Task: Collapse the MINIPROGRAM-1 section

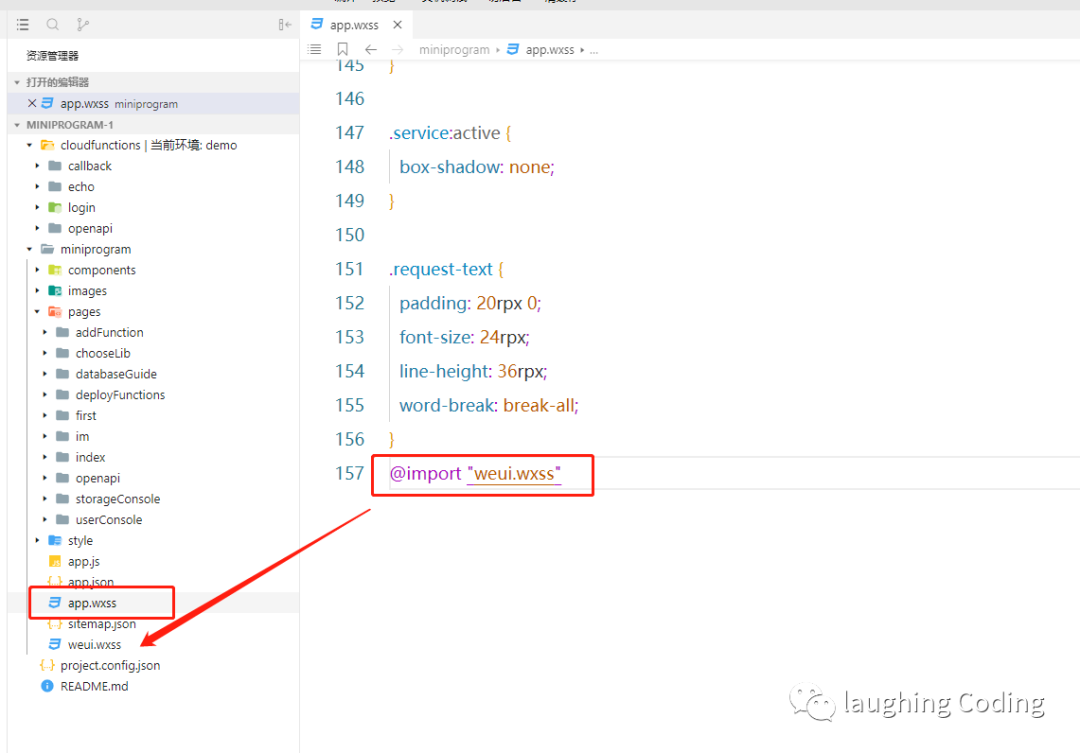Action: (17, 125)
